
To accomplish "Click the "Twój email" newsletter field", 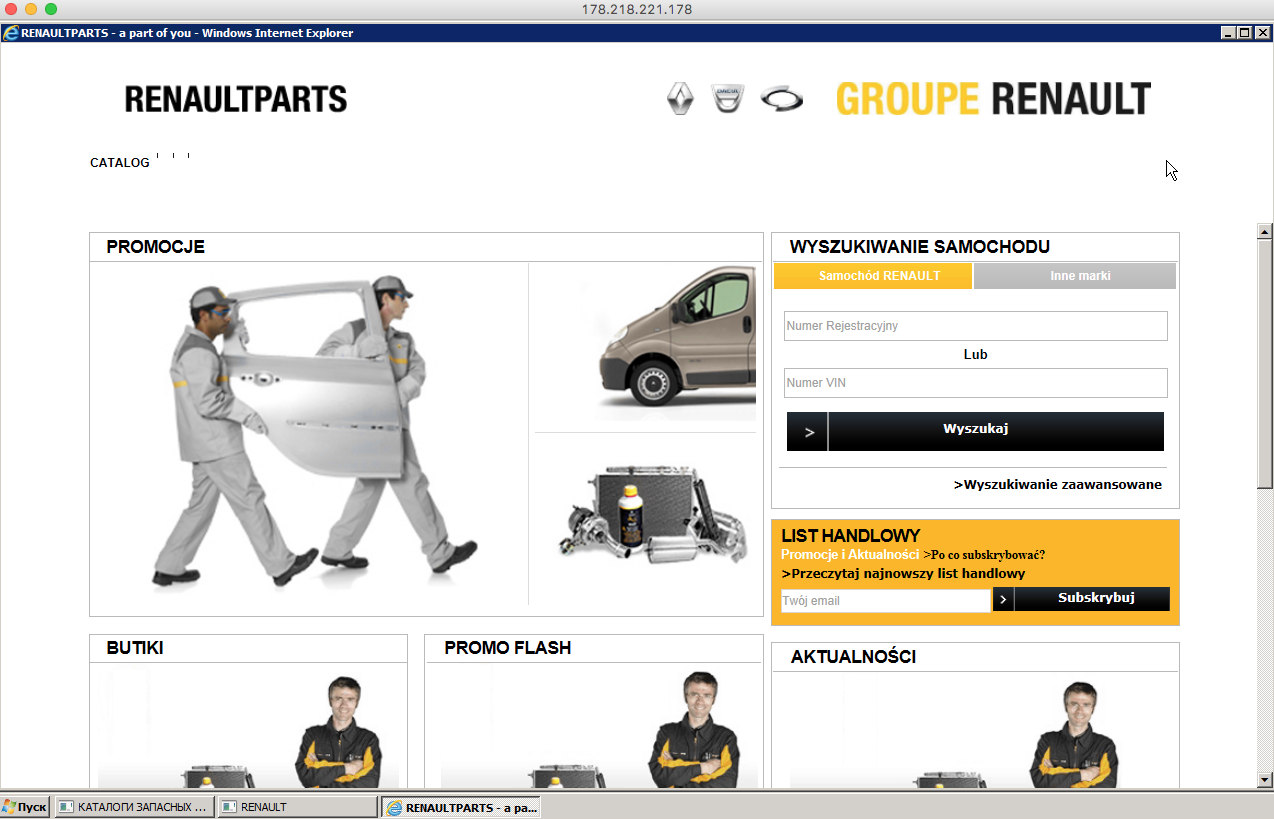I will coord(885,601).
